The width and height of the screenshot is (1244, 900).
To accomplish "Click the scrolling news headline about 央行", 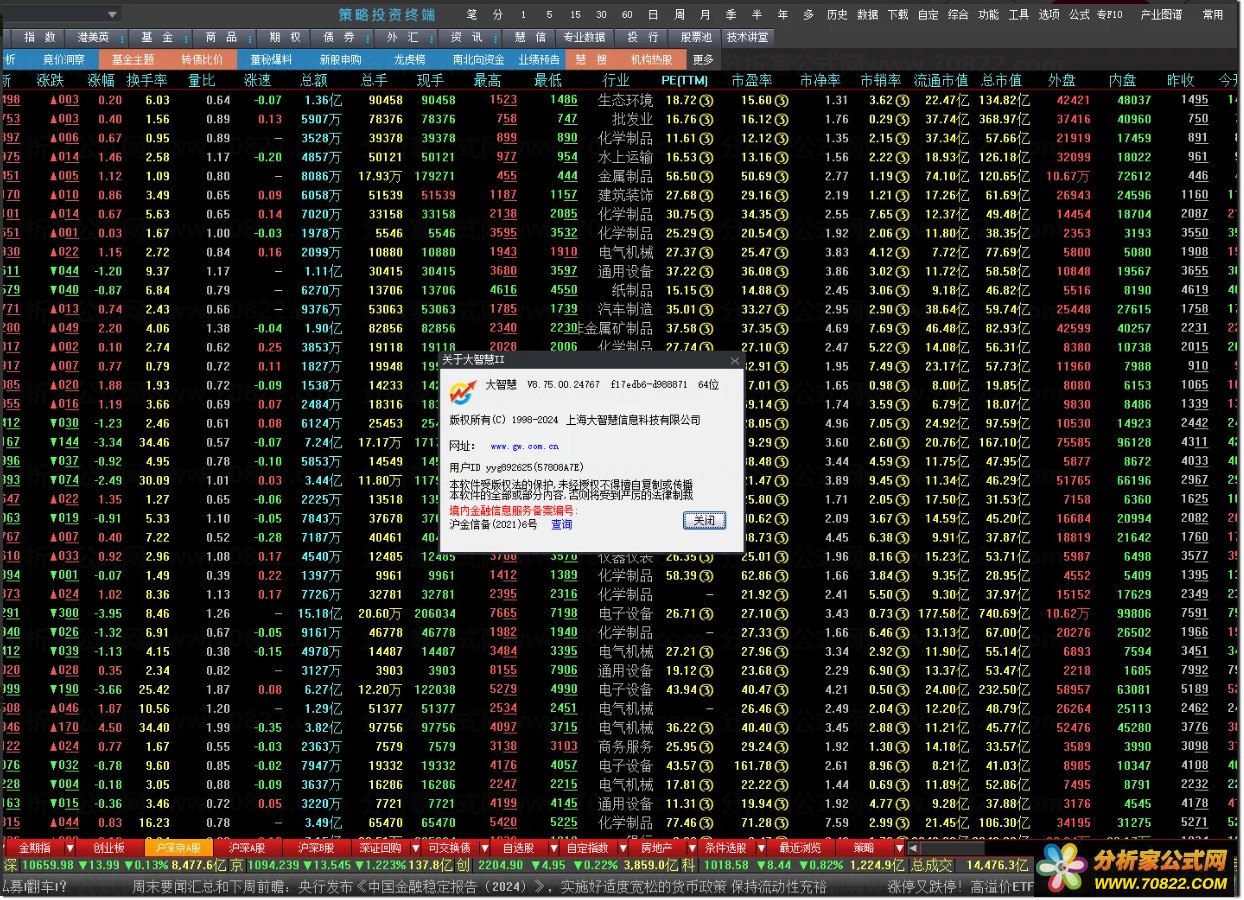I will (479, 886).
